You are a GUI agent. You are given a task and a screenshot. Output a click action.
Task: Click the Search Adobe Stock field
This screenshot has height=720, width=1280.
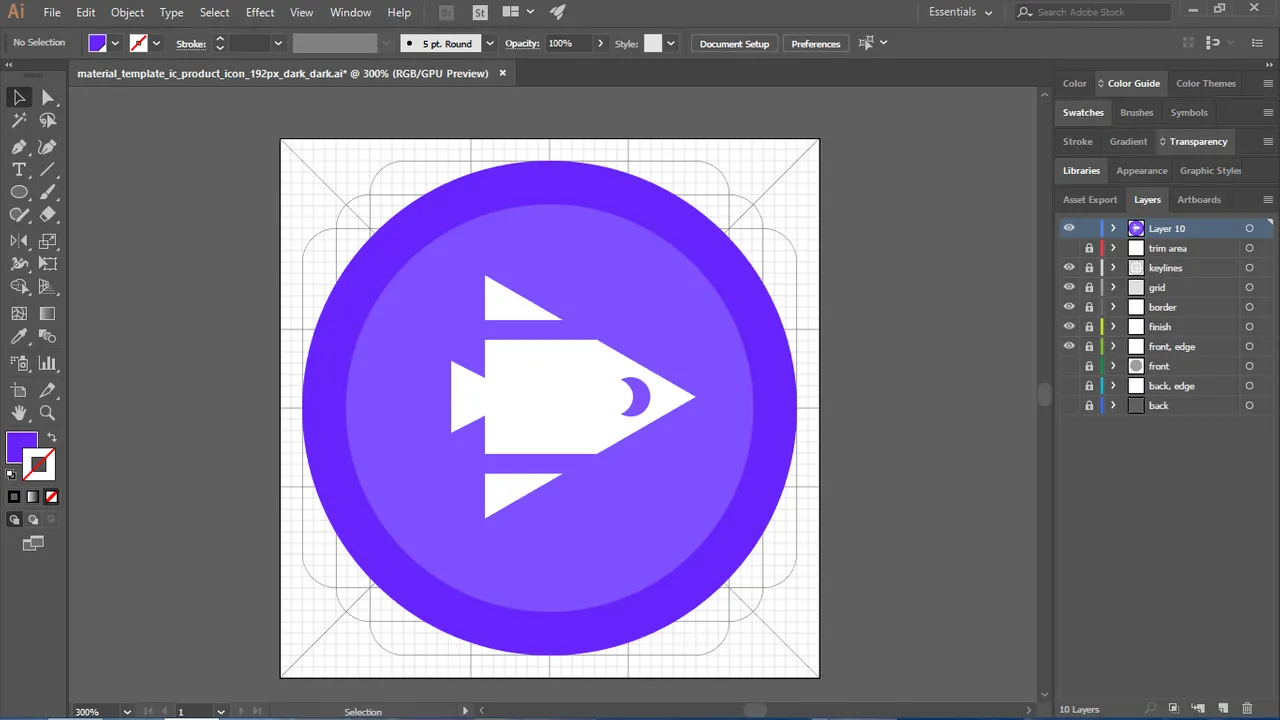[x=1092, y=12]
